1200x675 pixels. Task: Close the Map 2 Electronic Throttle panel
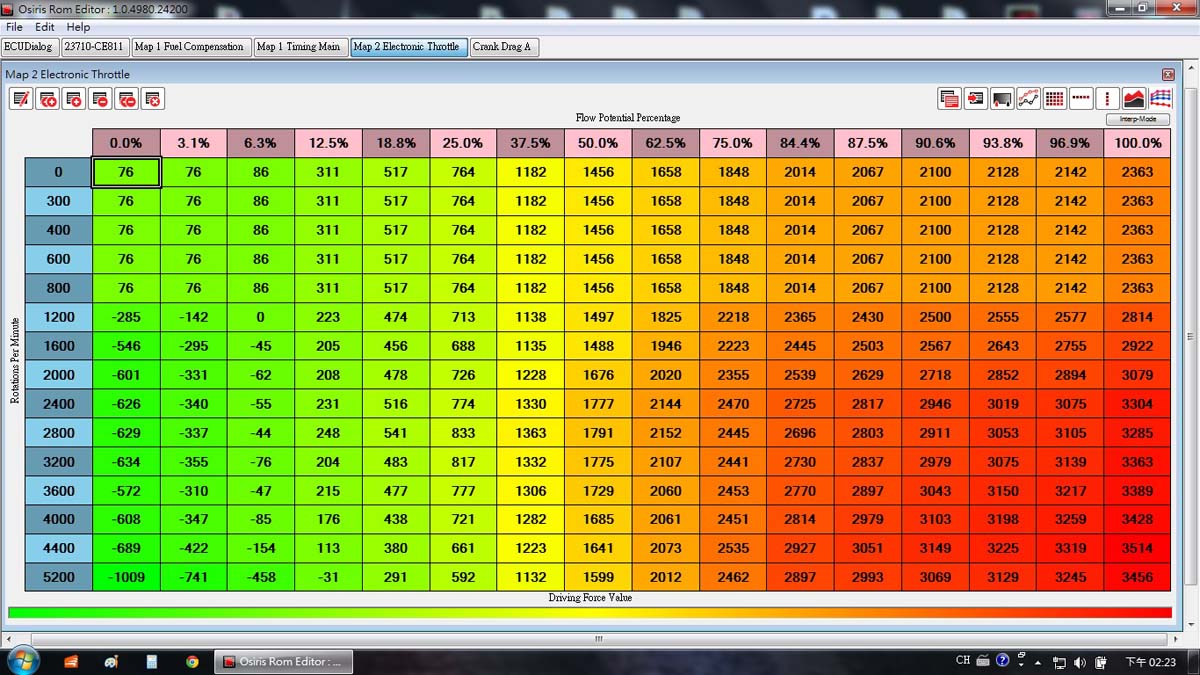1167,75
